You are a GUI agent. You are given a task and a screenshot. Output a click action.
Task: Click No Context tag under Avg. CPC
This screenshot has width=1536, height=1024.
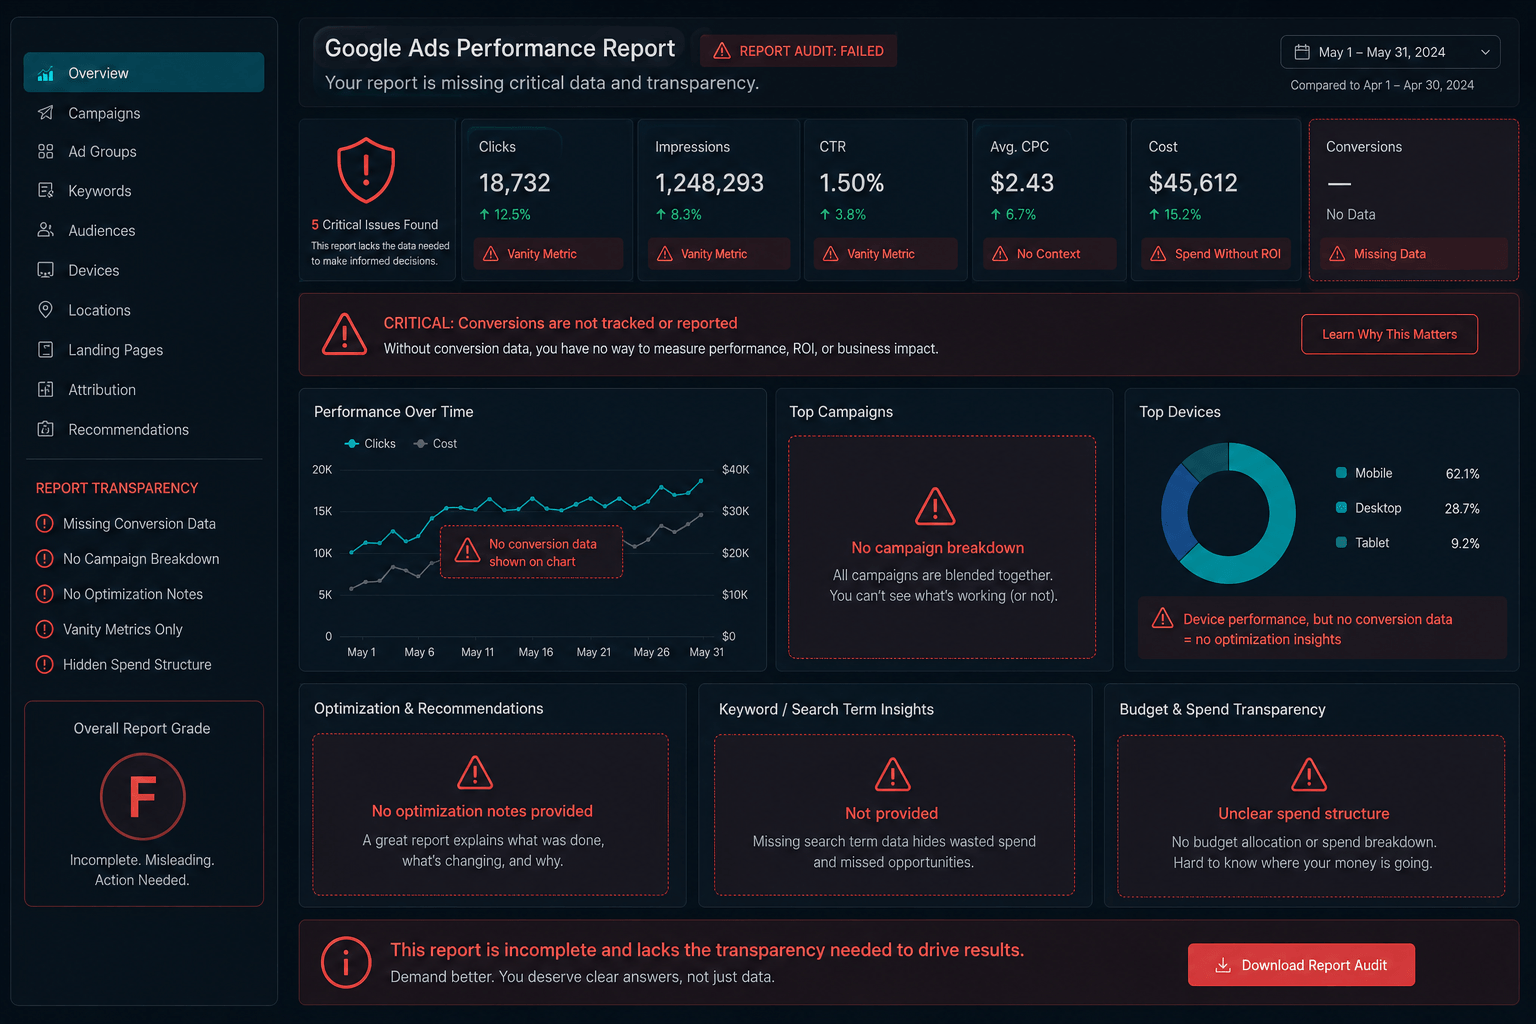coord(1049,254)
